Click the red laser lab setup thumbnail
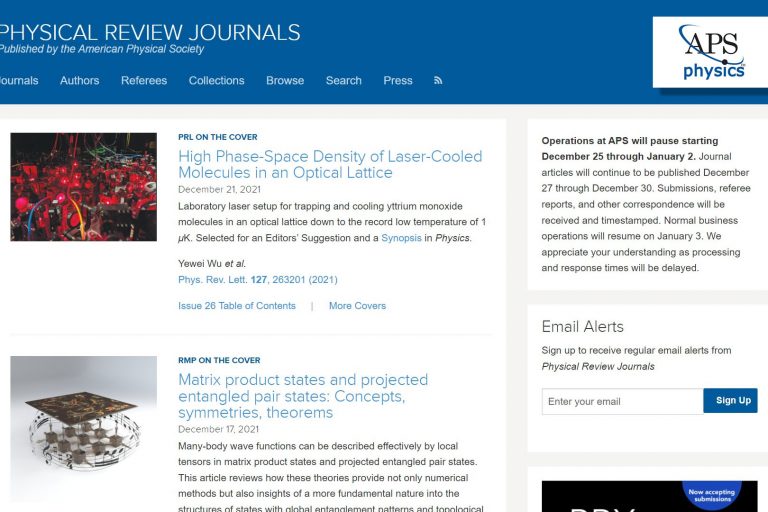 pyautogui.click(x=83, y=187)
